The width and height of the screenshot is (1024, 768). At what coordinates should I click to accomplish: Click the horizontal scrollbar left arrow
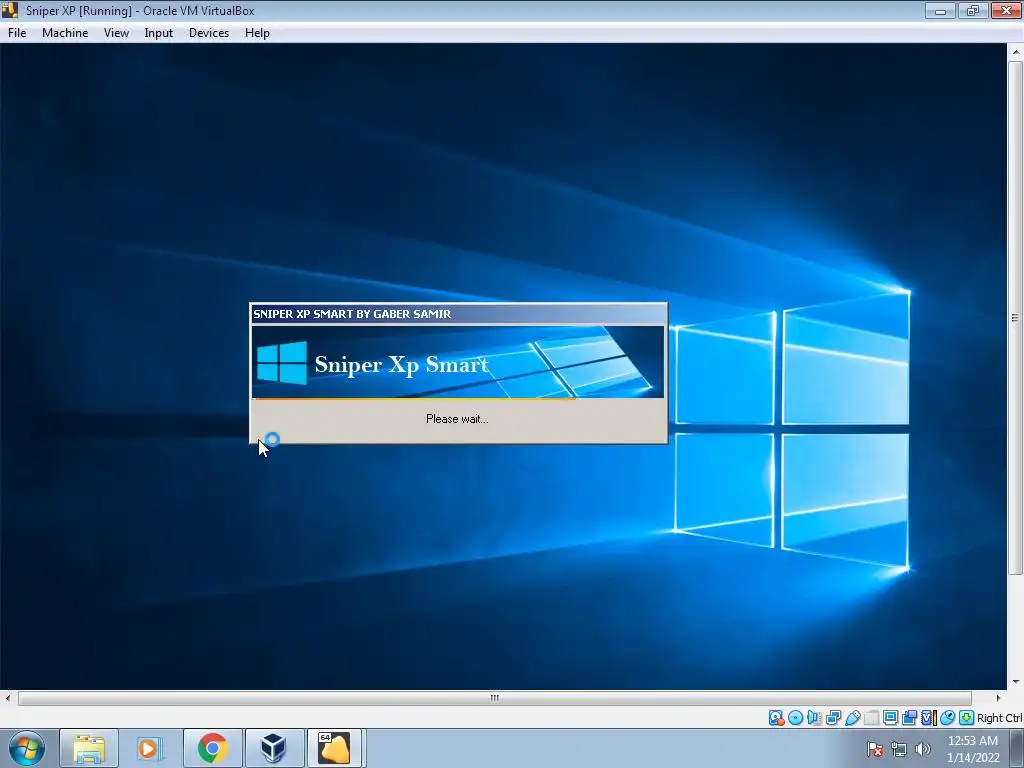7,698
